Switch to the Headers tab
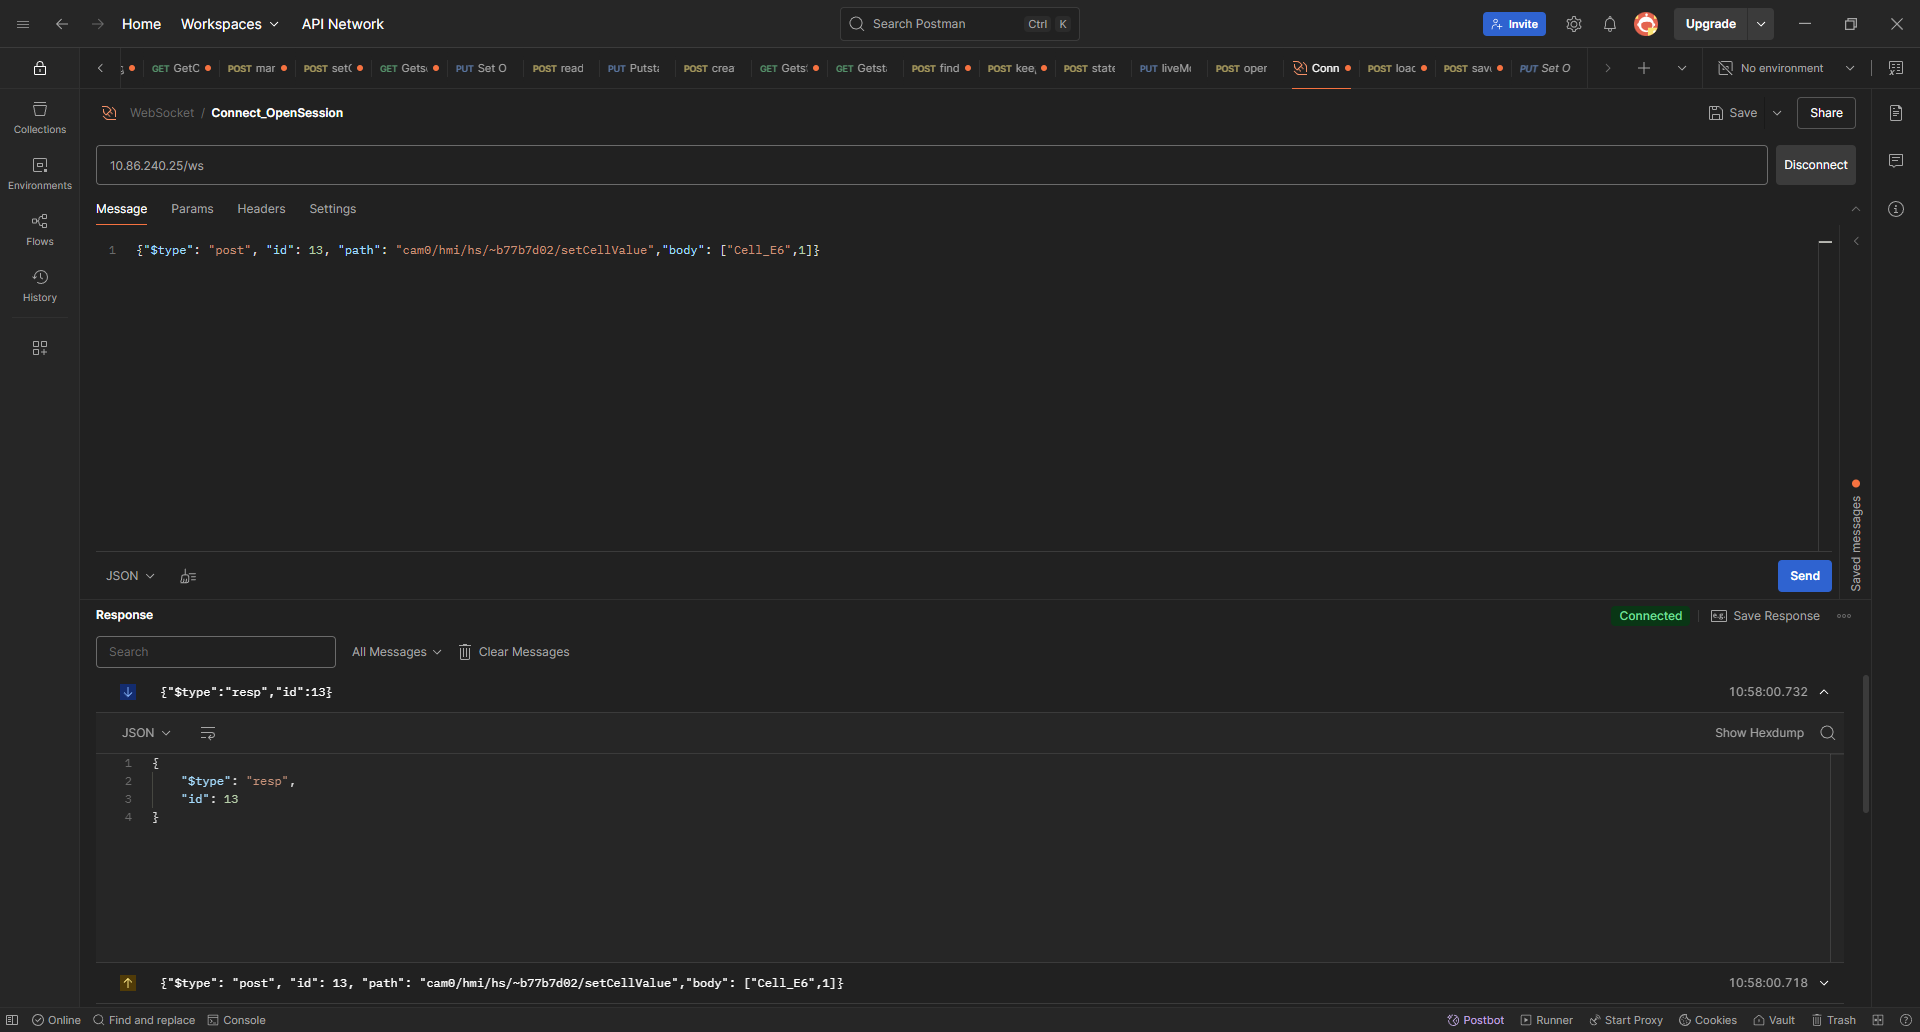 point(261,209)
